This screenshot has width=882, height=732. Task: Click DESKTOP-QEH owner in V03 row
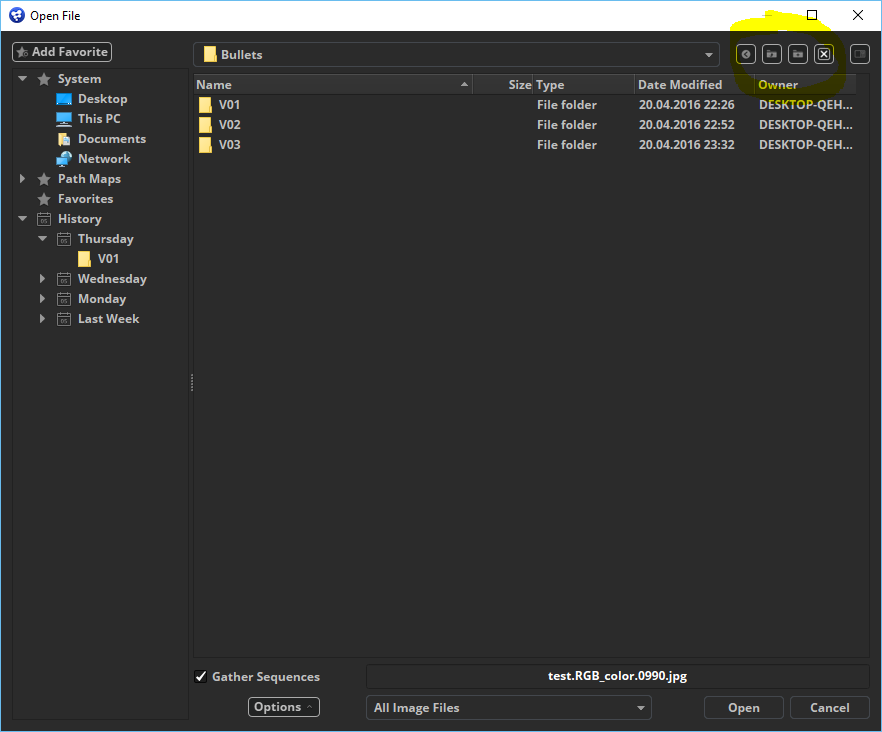click(806, 145)
